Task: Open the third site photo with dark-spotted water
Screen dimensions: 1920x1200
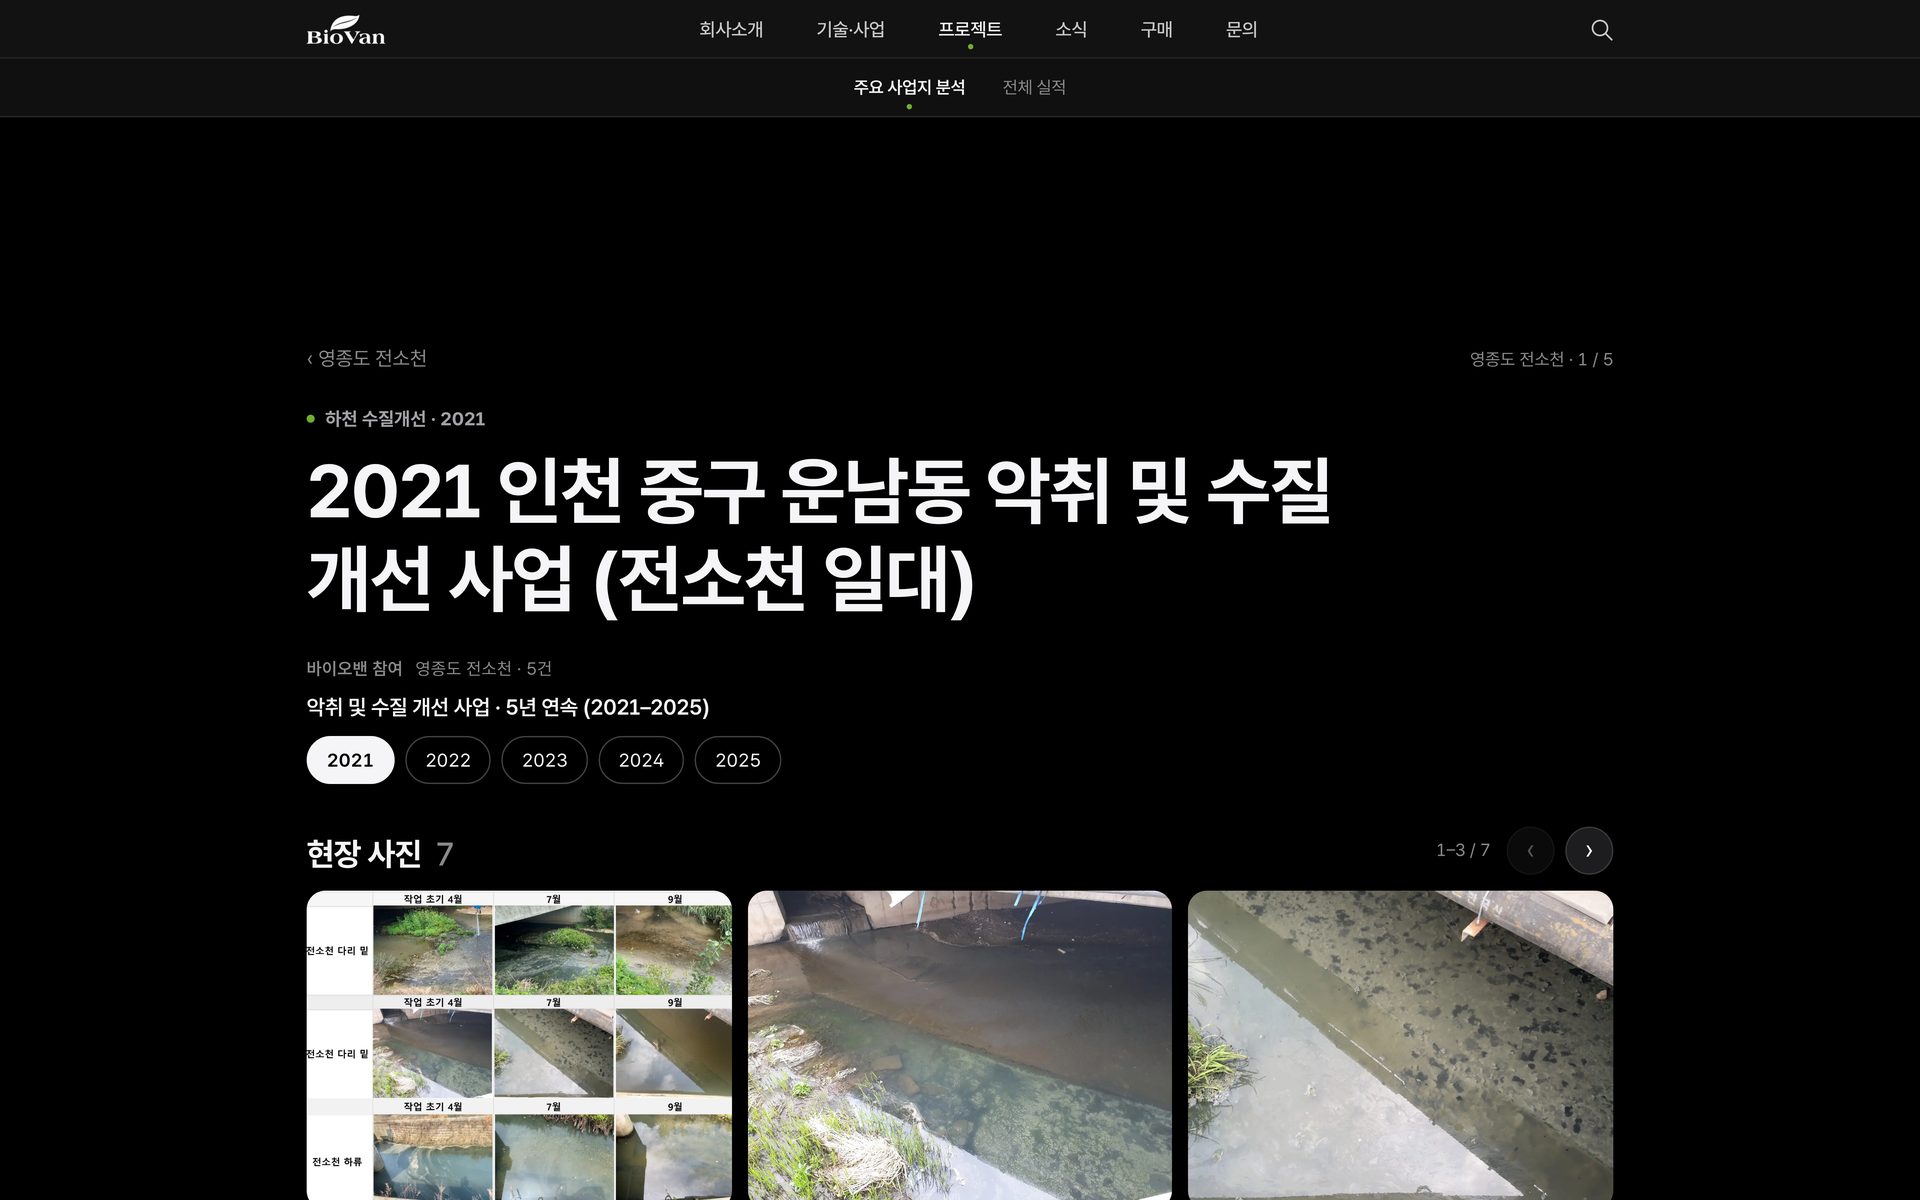Action: point(1400,1045)
